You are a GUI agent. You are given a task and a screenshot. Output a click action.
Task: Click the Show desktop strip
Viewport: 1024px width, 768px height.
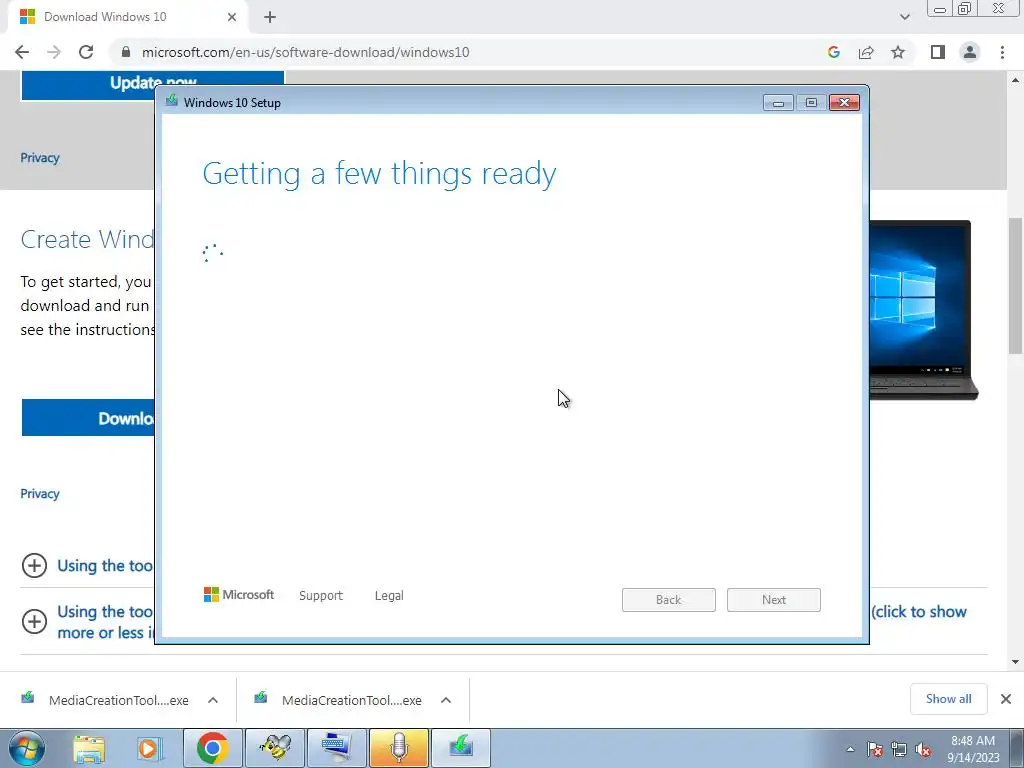point(1019,748)
